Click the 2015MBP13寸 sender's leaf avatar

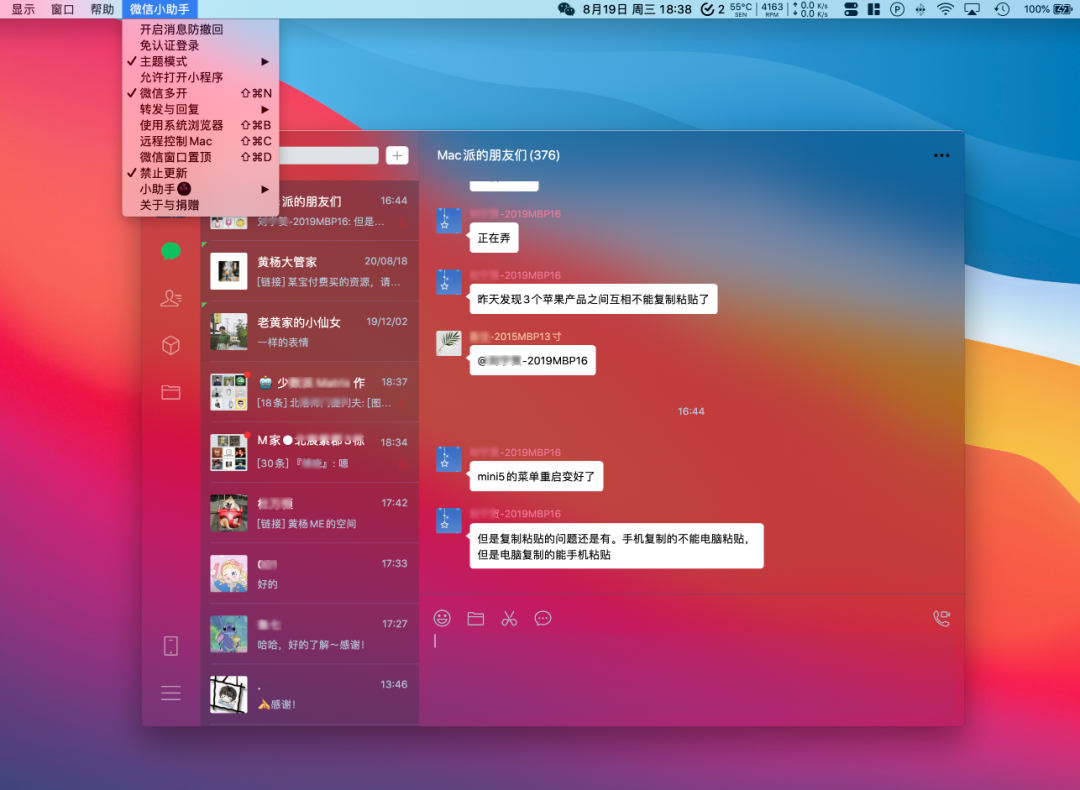point(449,343)
